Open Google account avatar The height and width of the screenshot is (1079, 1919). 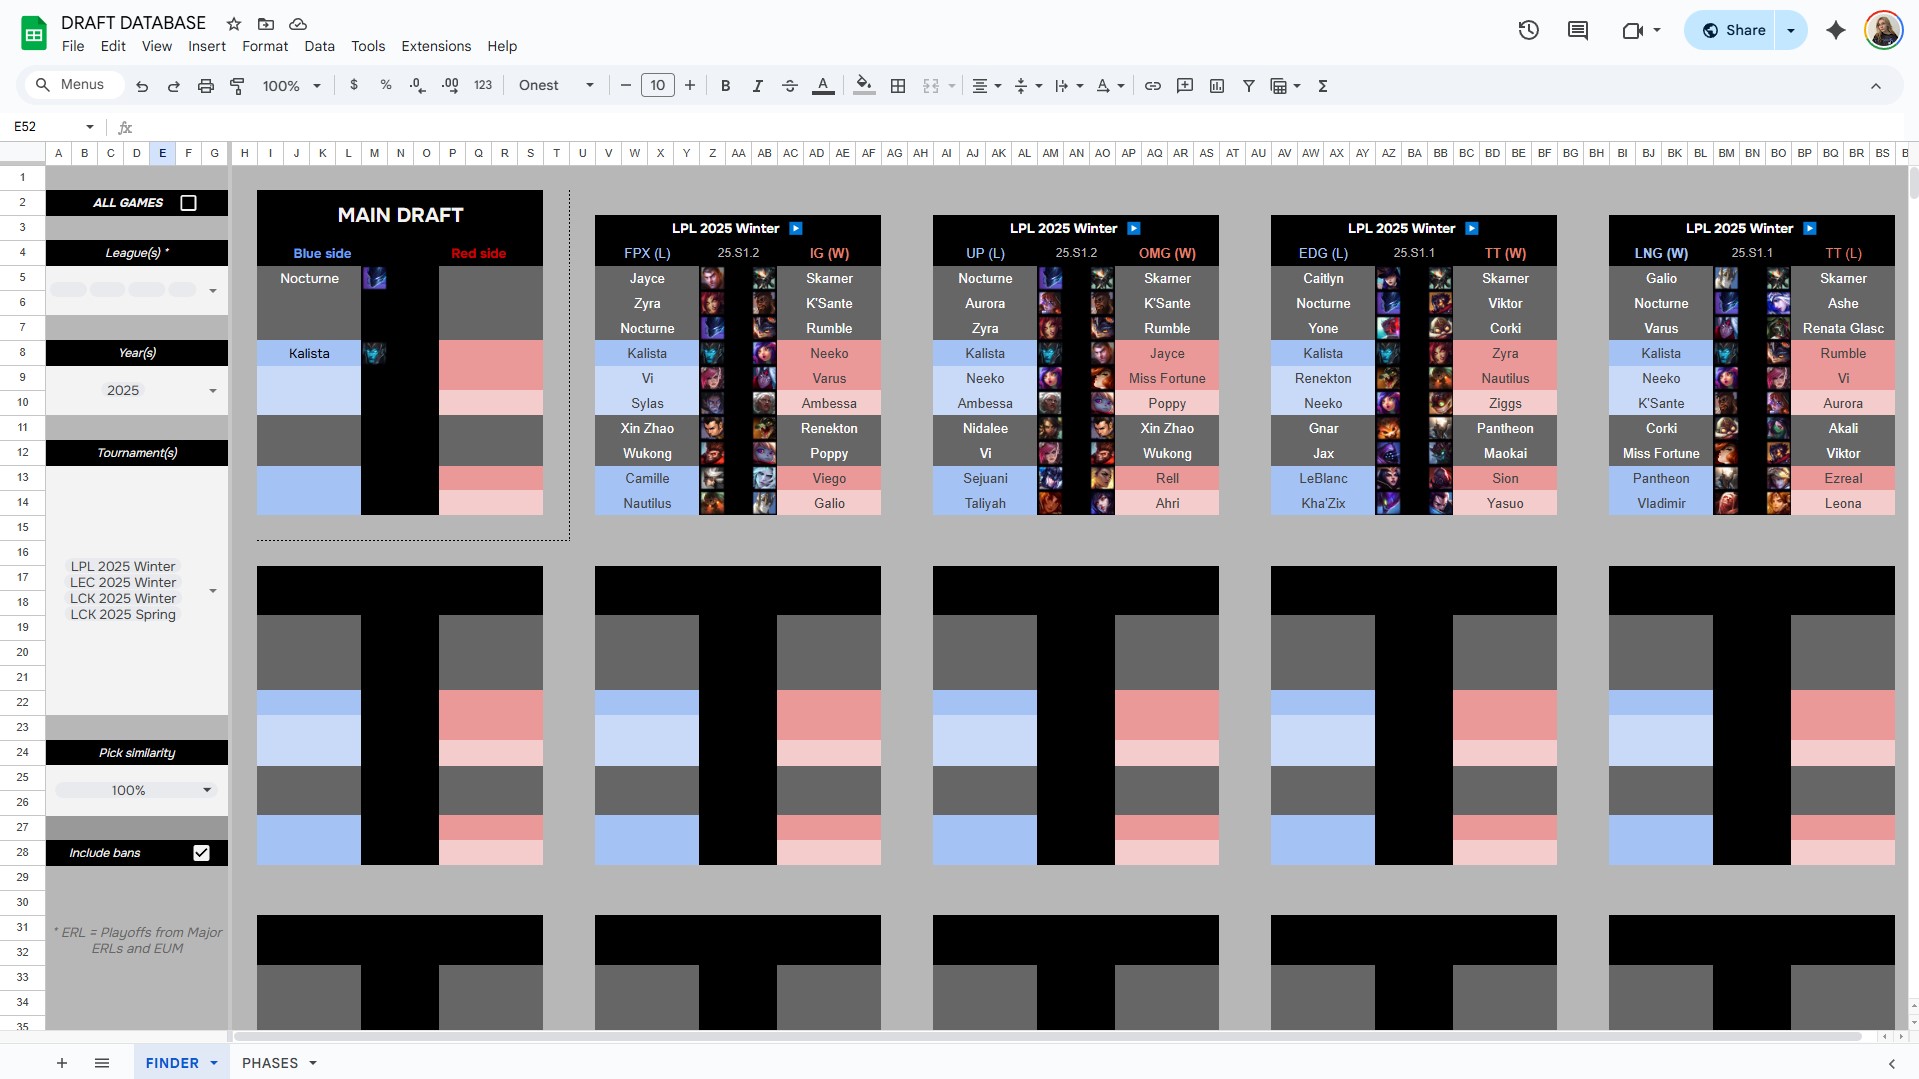[x=1883, y=30]
